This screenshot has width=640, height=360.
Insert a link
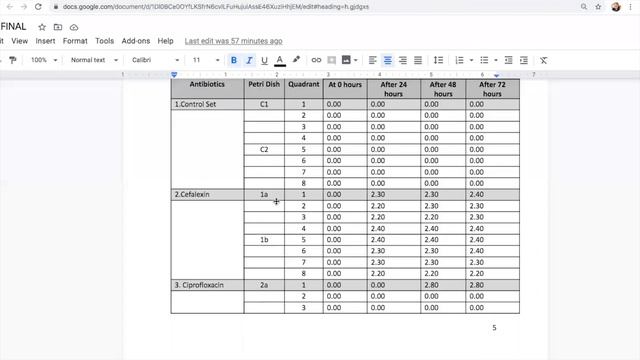(x=316, y=60)
